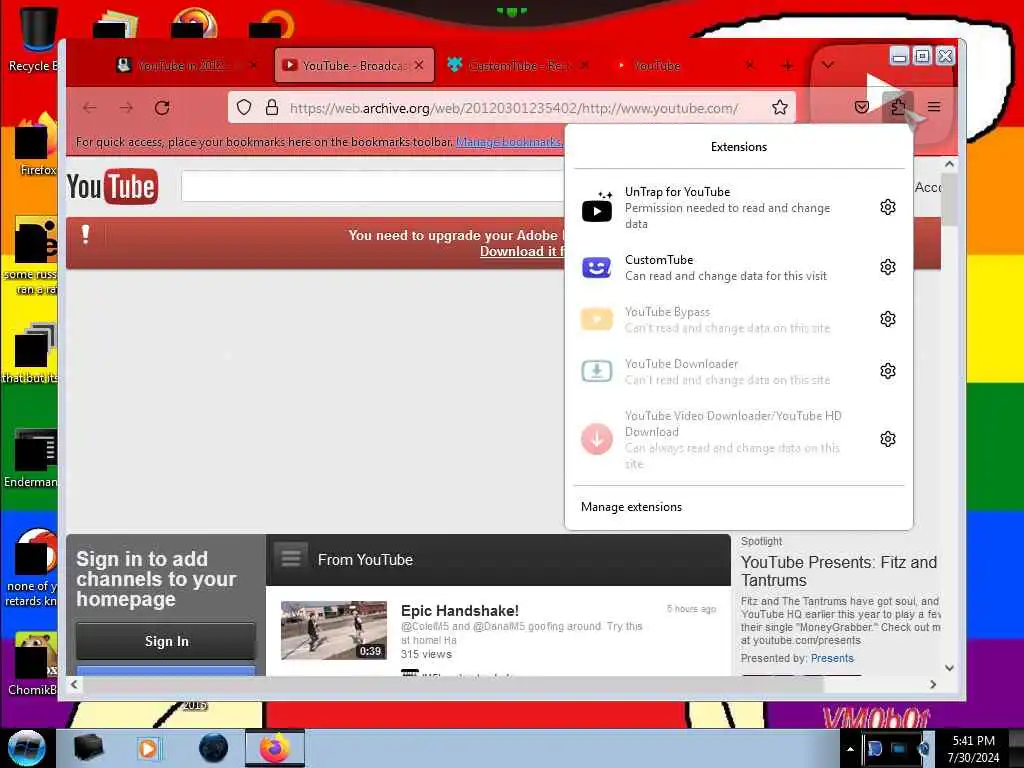Open the Windows Start menu orb
Viewport: 1024px width, 768px height.
pos(27,748)
